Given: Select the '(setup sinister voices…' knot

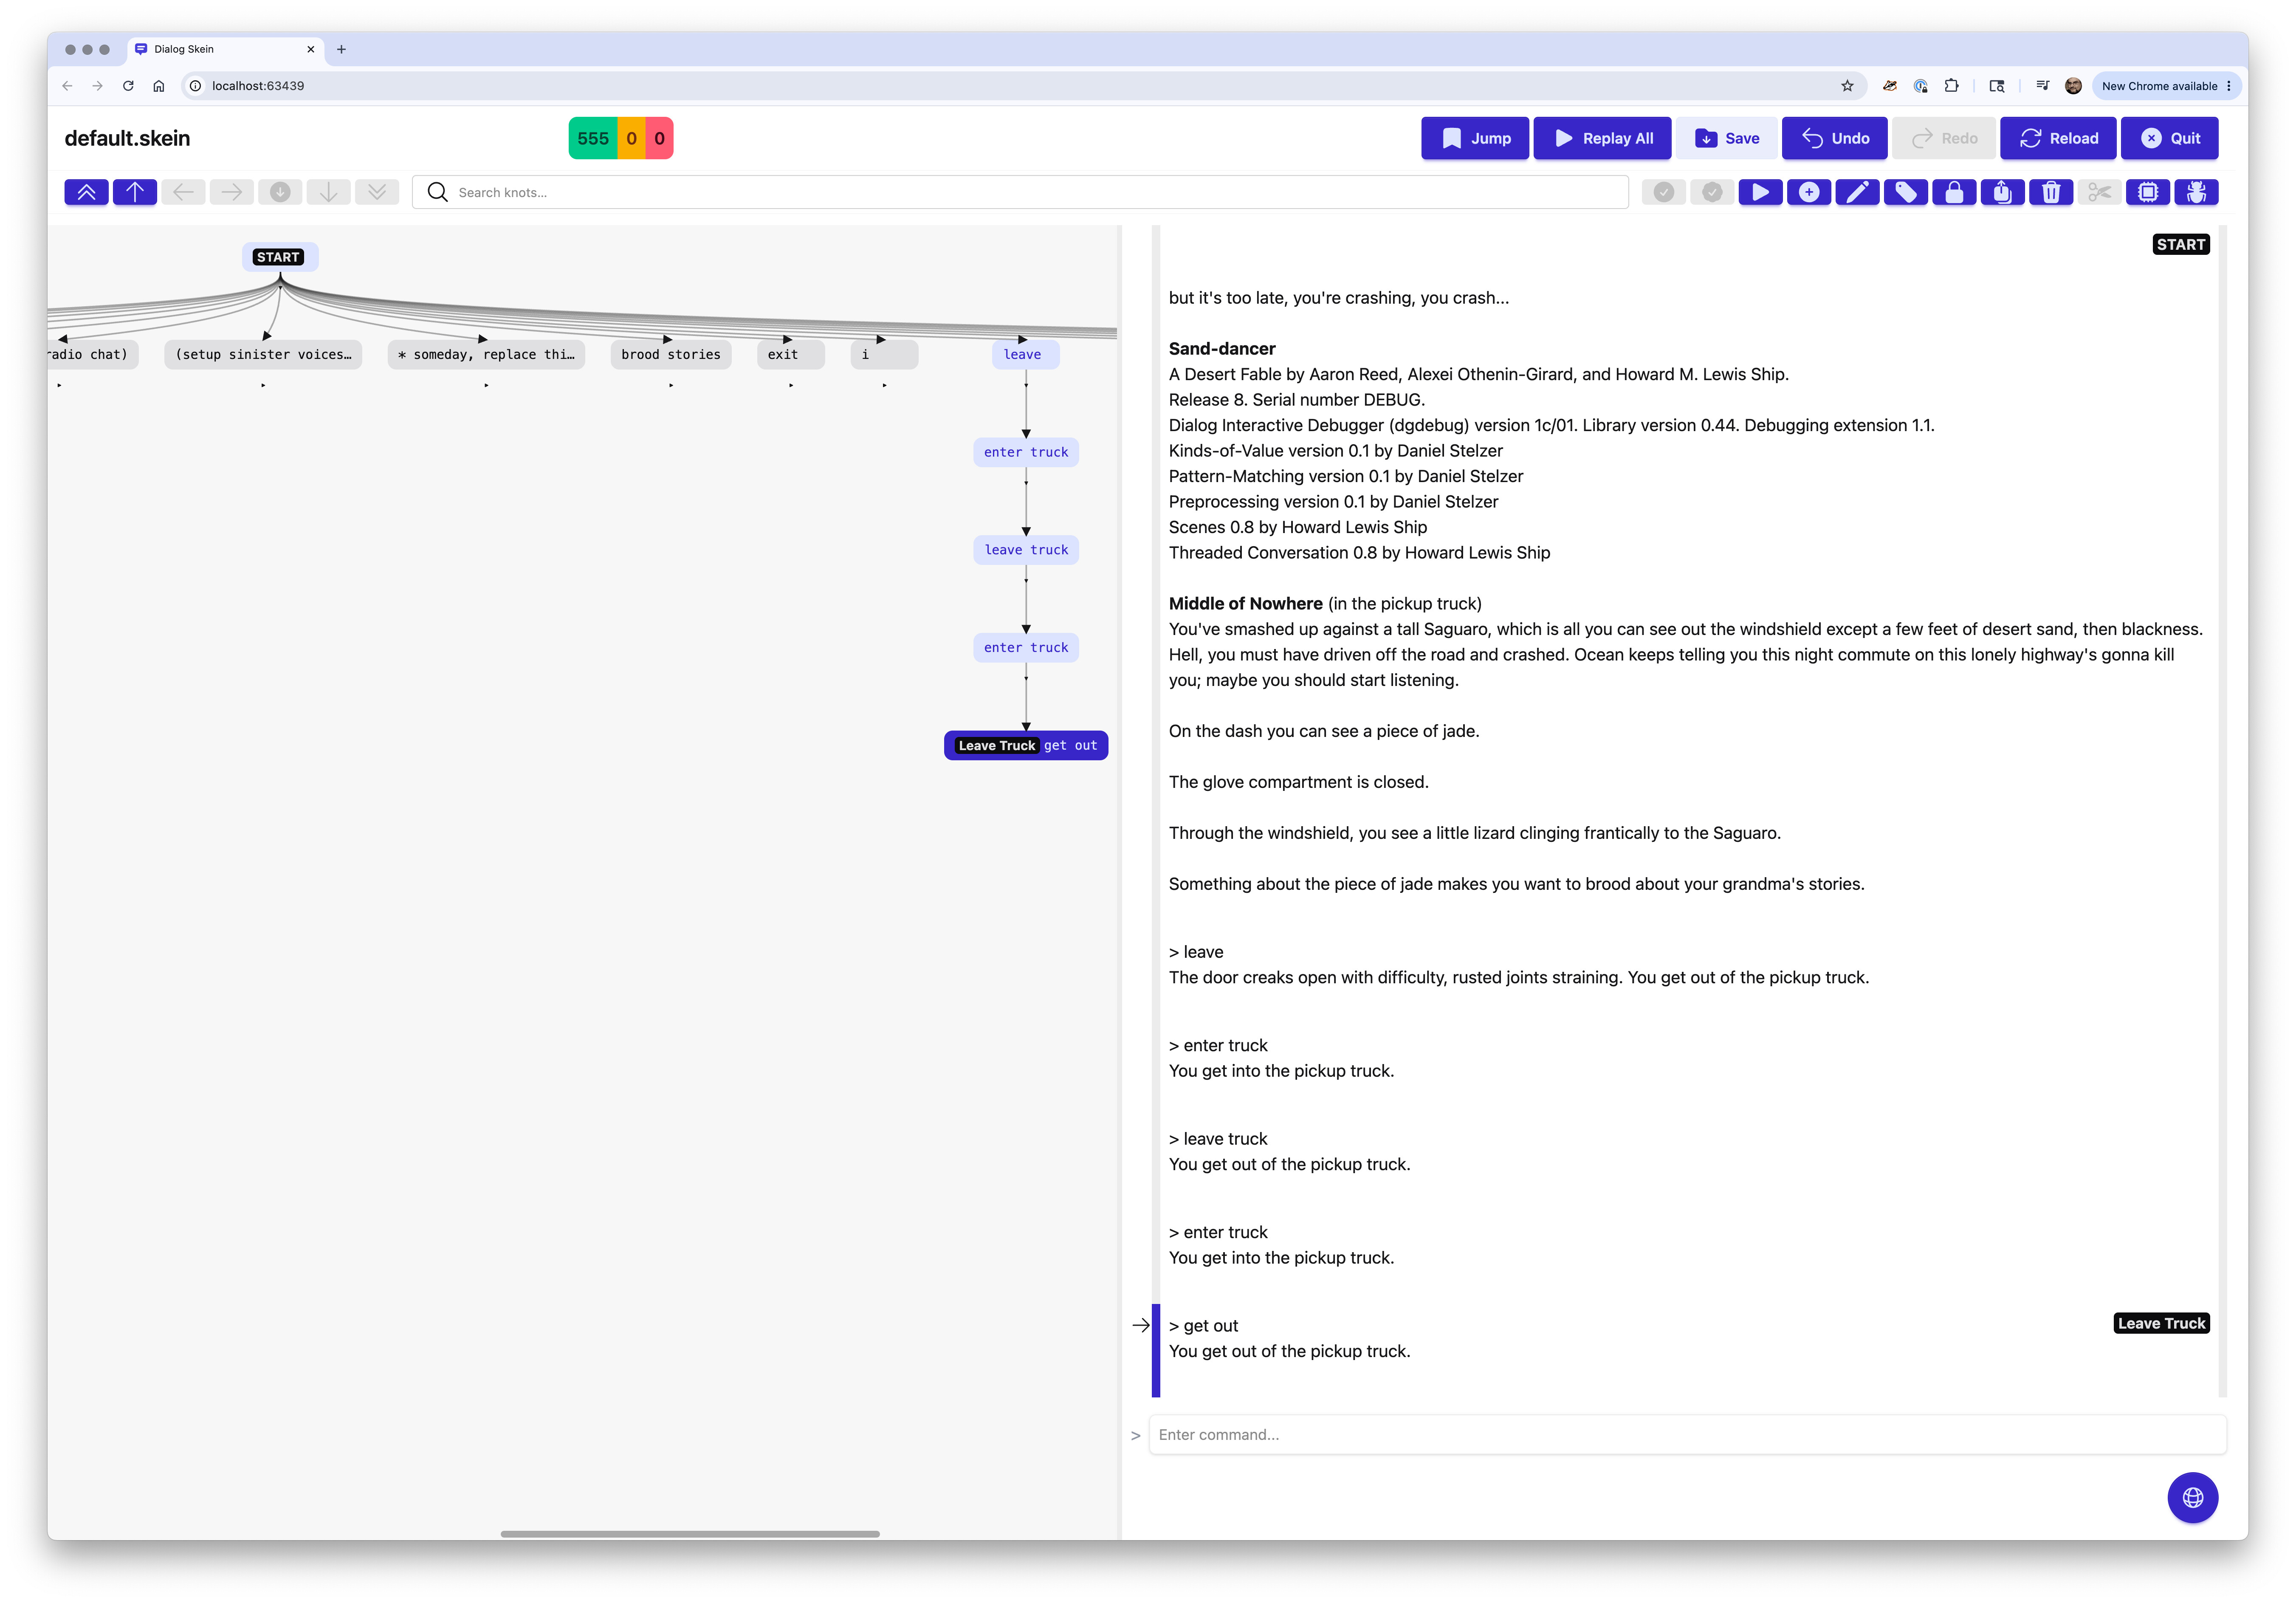Looking at the screenshot, I should [263, 355].
